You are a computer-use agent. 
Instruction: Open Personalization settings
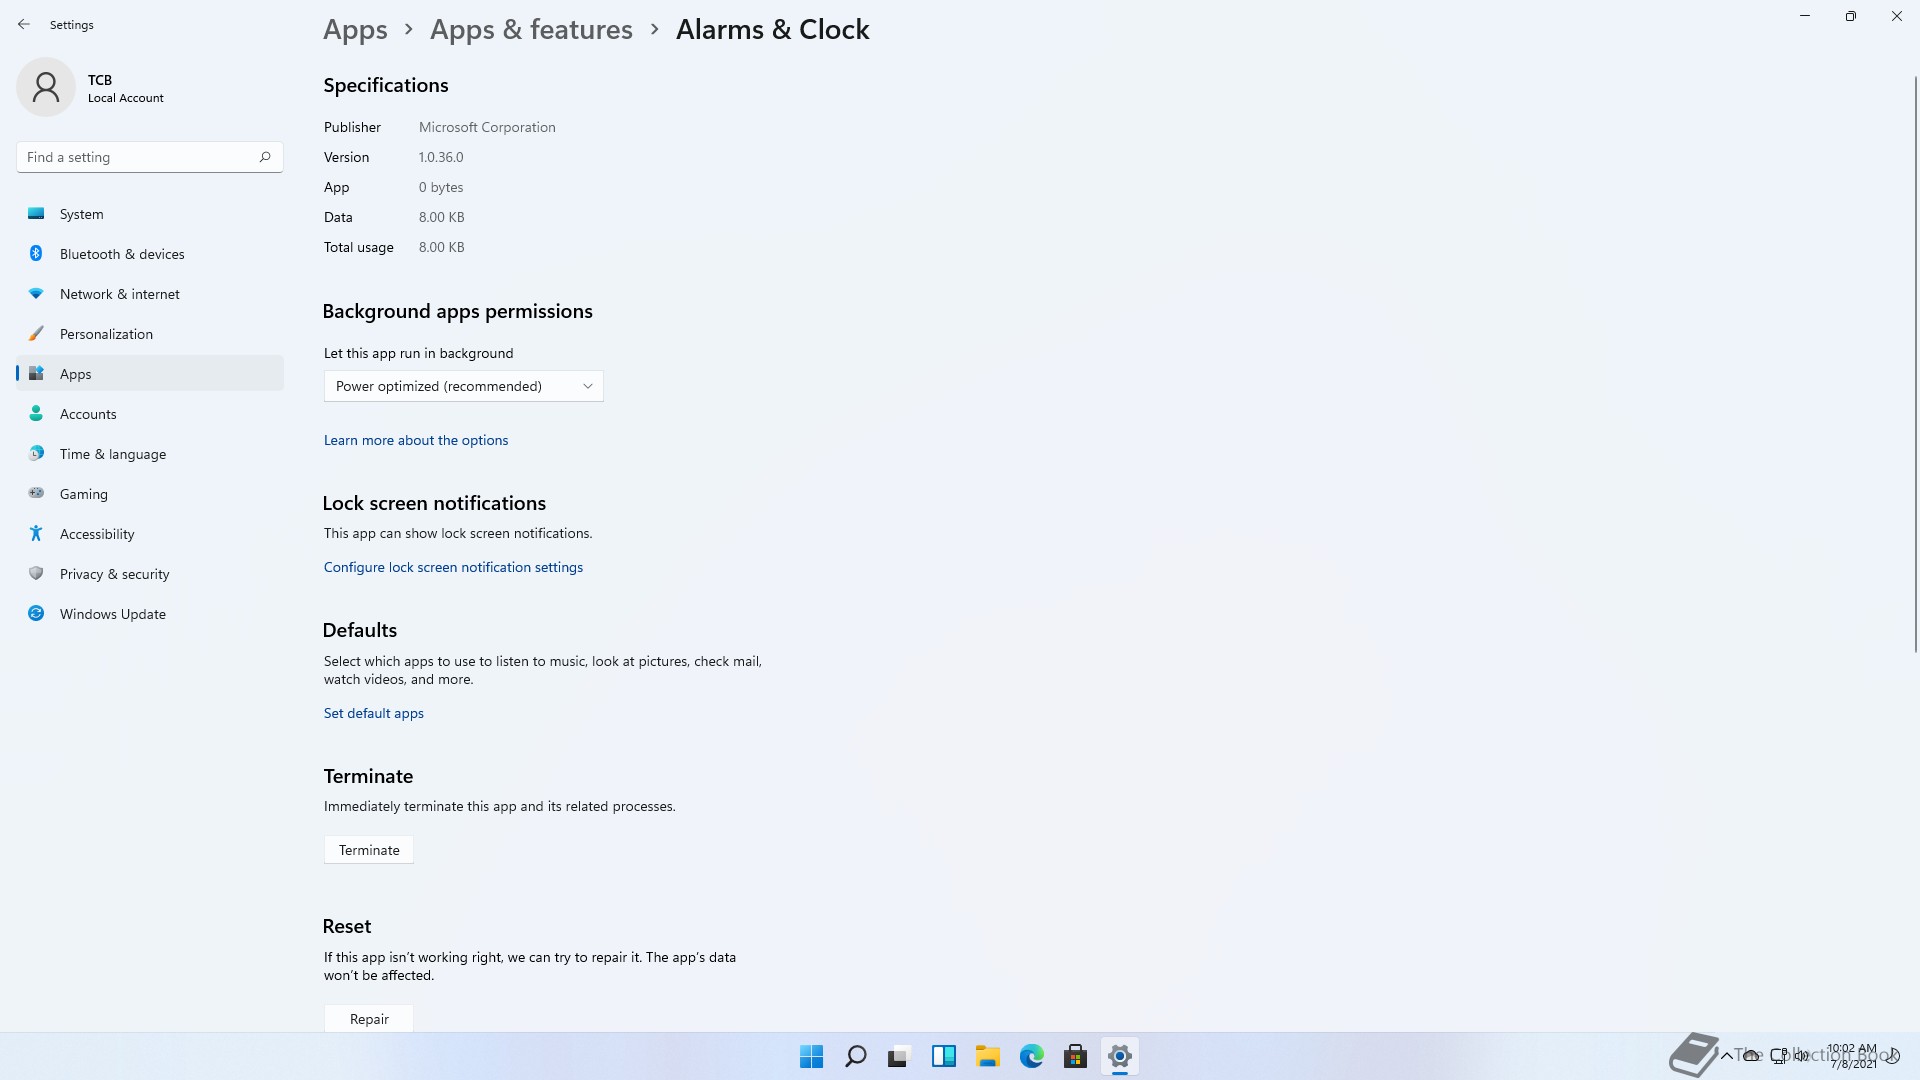coord(150,334)
